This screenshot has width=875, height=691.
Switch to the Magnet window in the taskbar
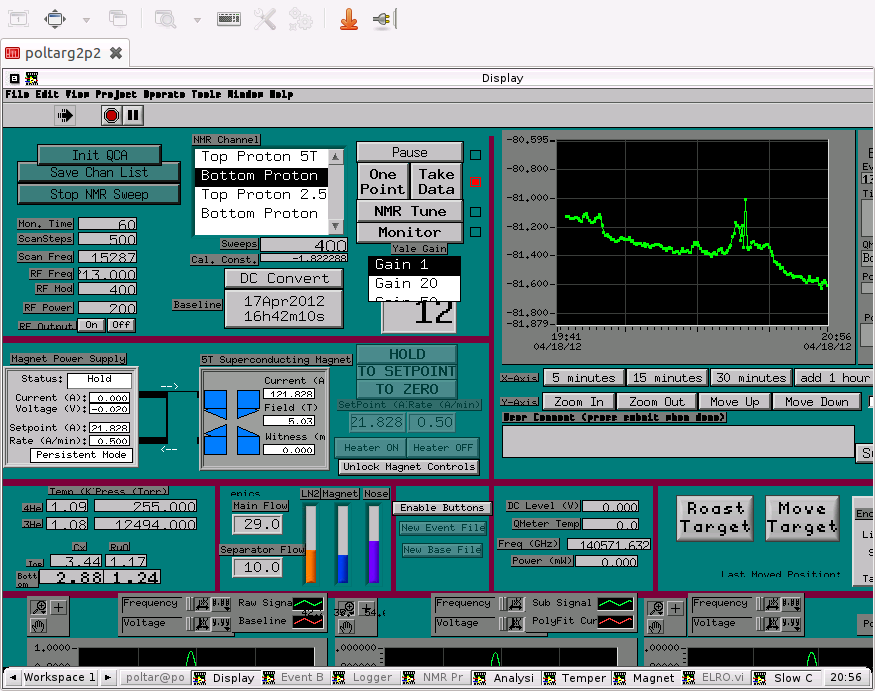646,678
